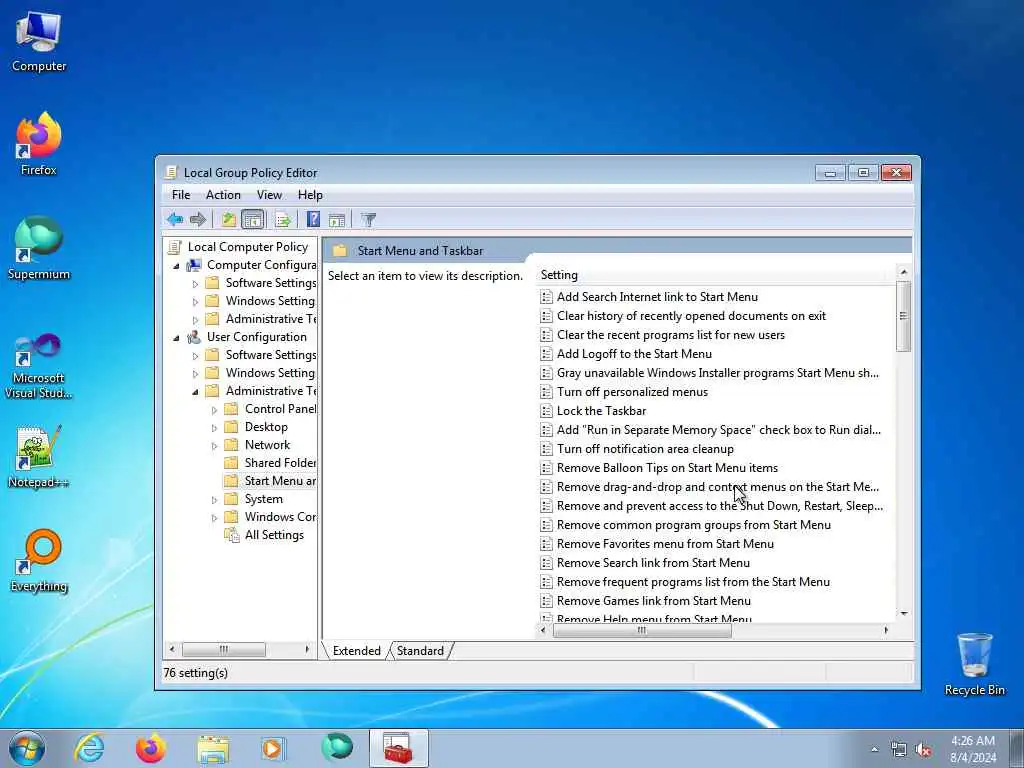
Task: Select the Supermium desktop shortcut
Action: (x=39, y=248)
